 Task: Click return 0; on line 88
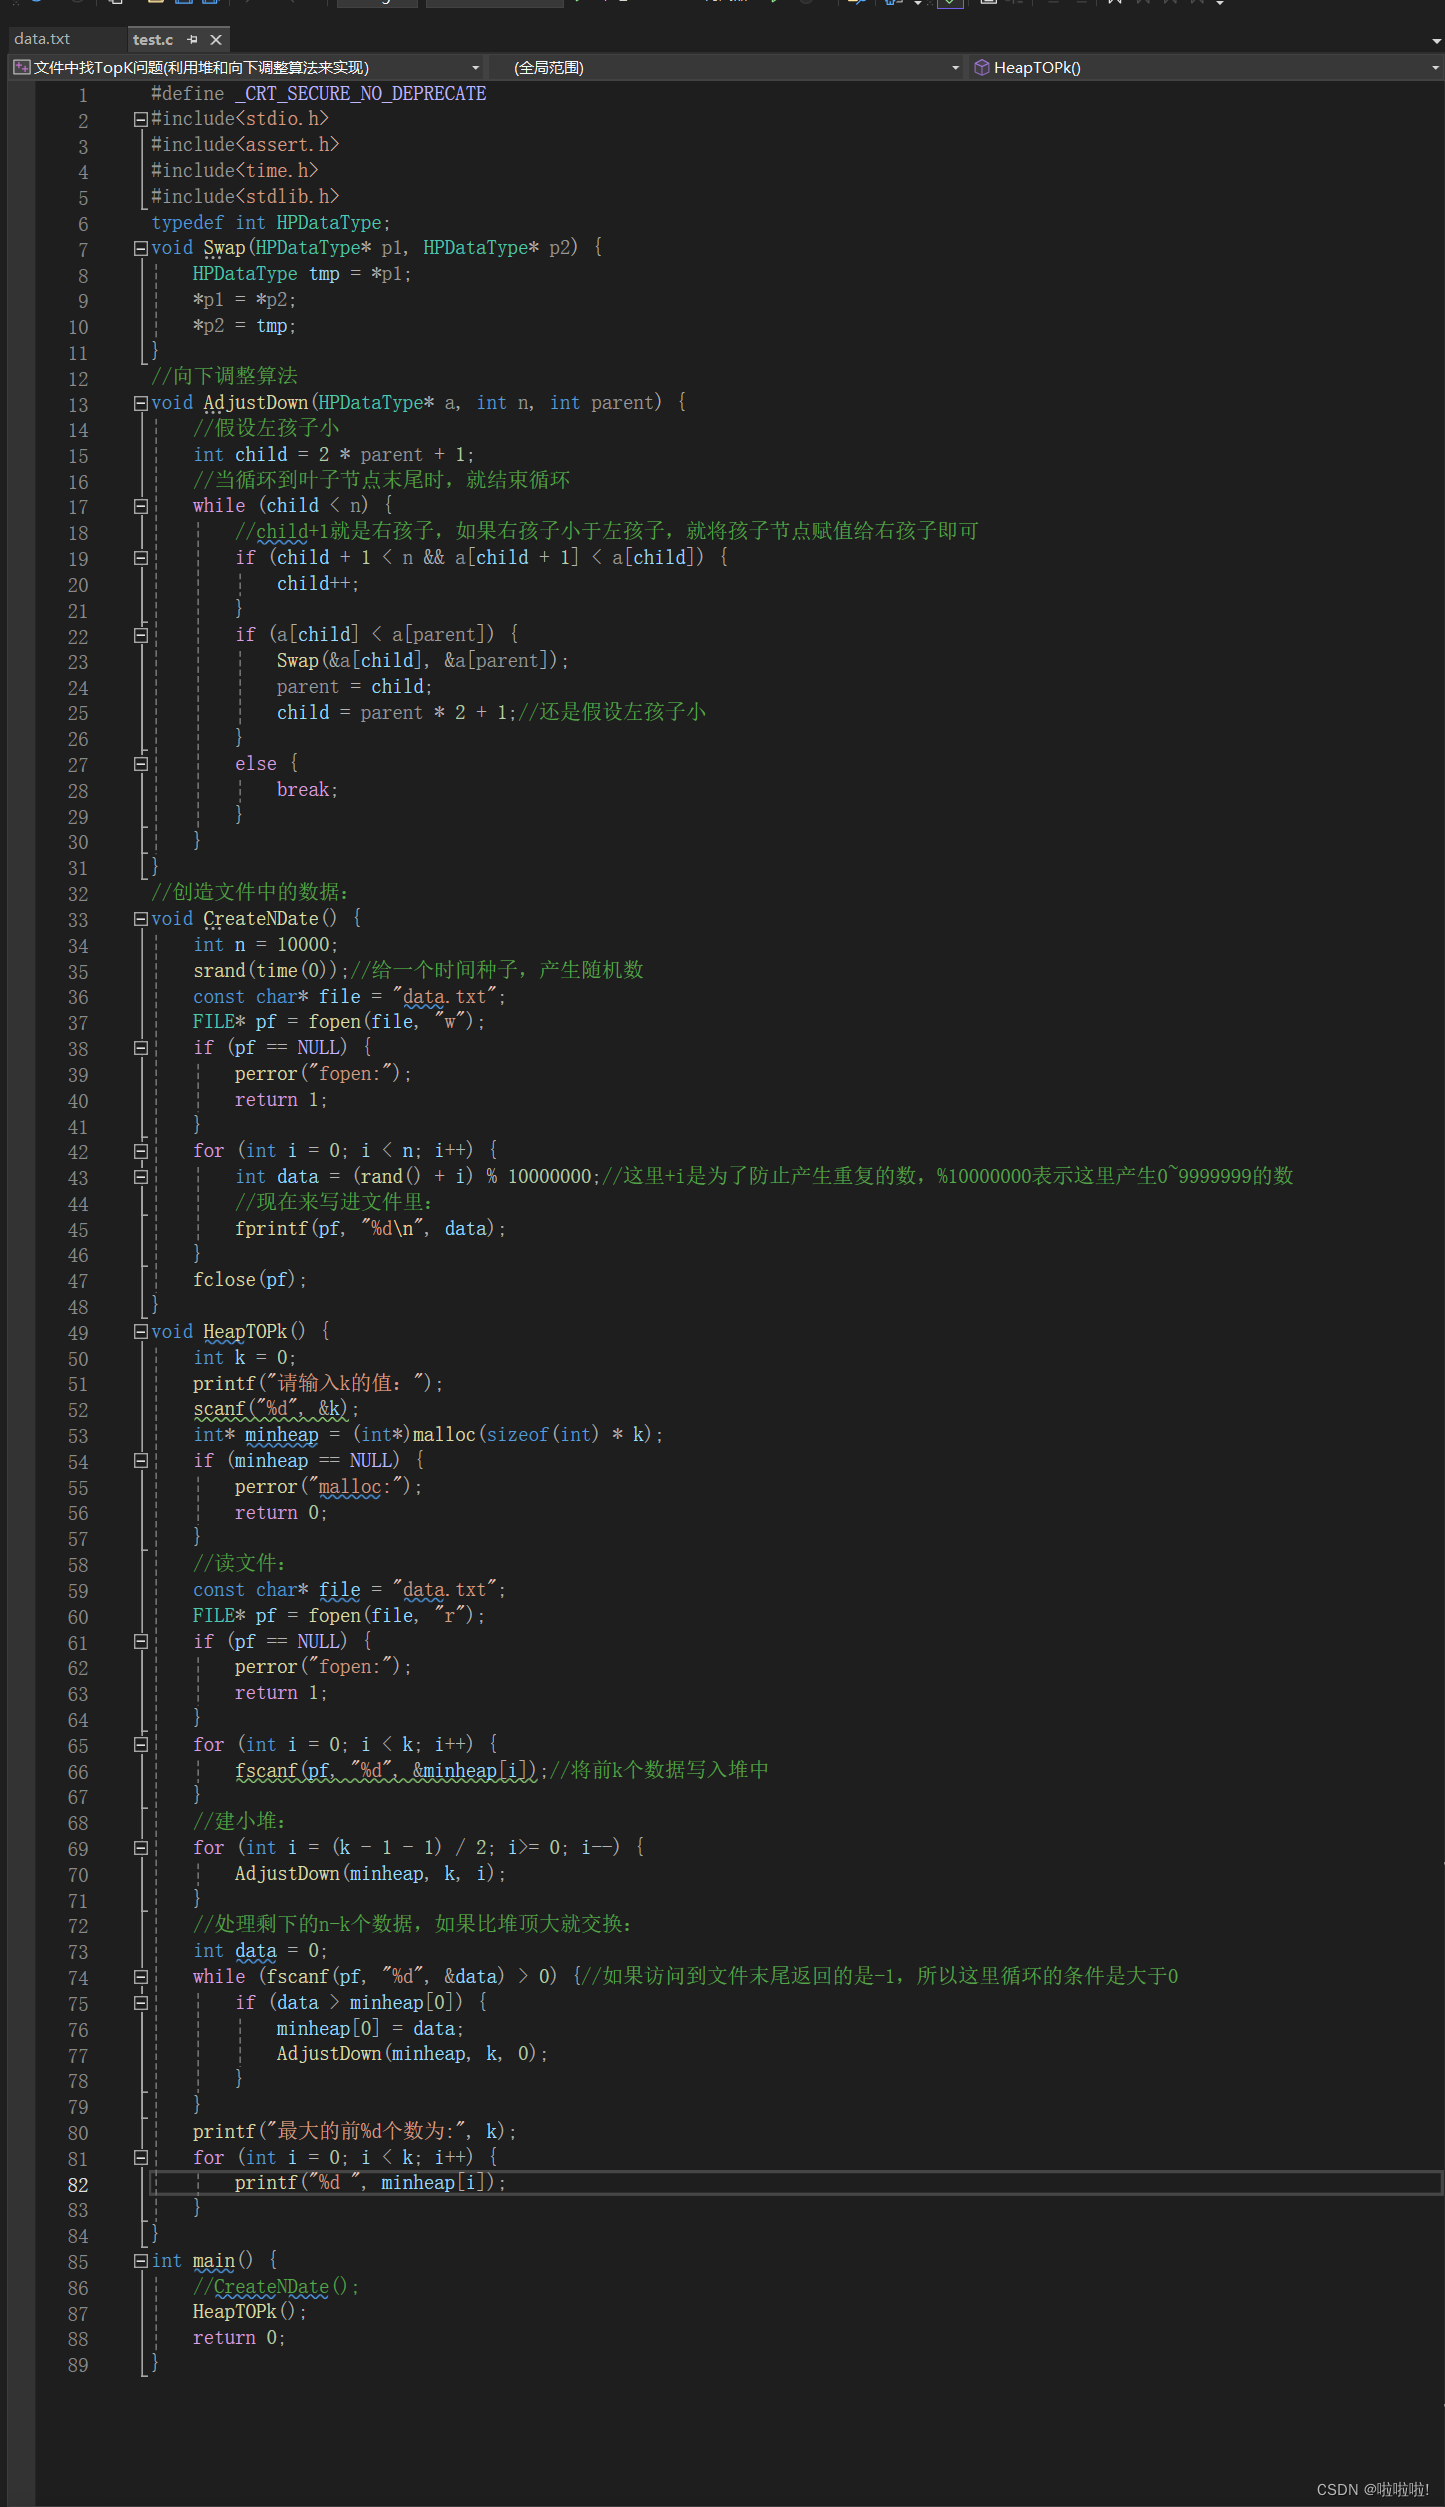[239, 2338]
